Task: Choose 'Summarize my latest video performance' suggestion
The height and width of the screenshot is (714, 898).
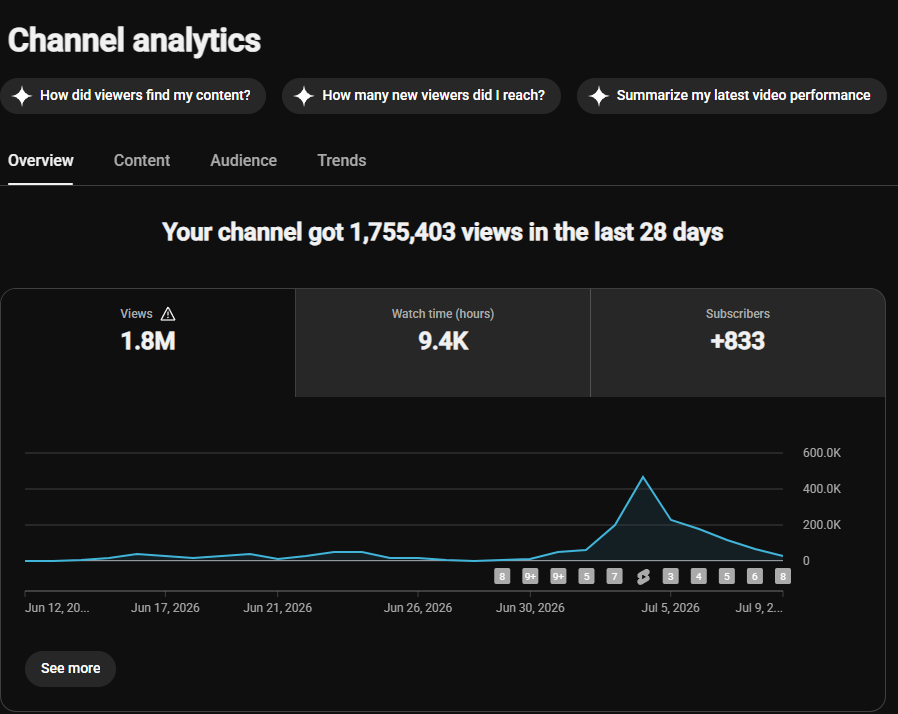Action: [x=731, y=96]
